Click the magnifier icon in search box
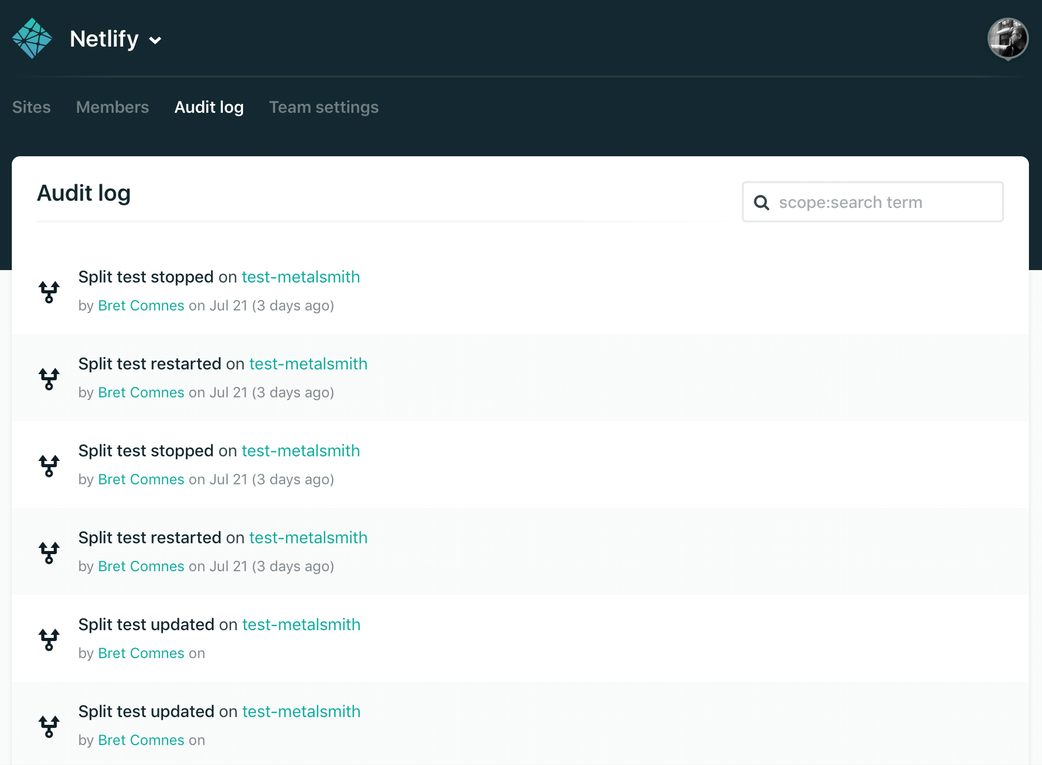 point(762,203)
